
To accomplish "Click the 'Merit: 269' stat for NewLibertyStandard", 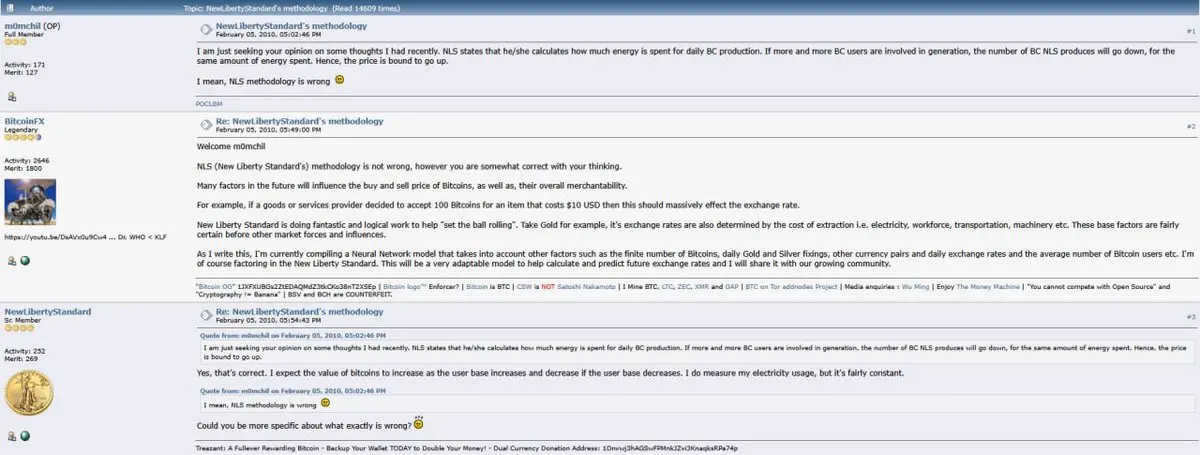I will point(20,358).
